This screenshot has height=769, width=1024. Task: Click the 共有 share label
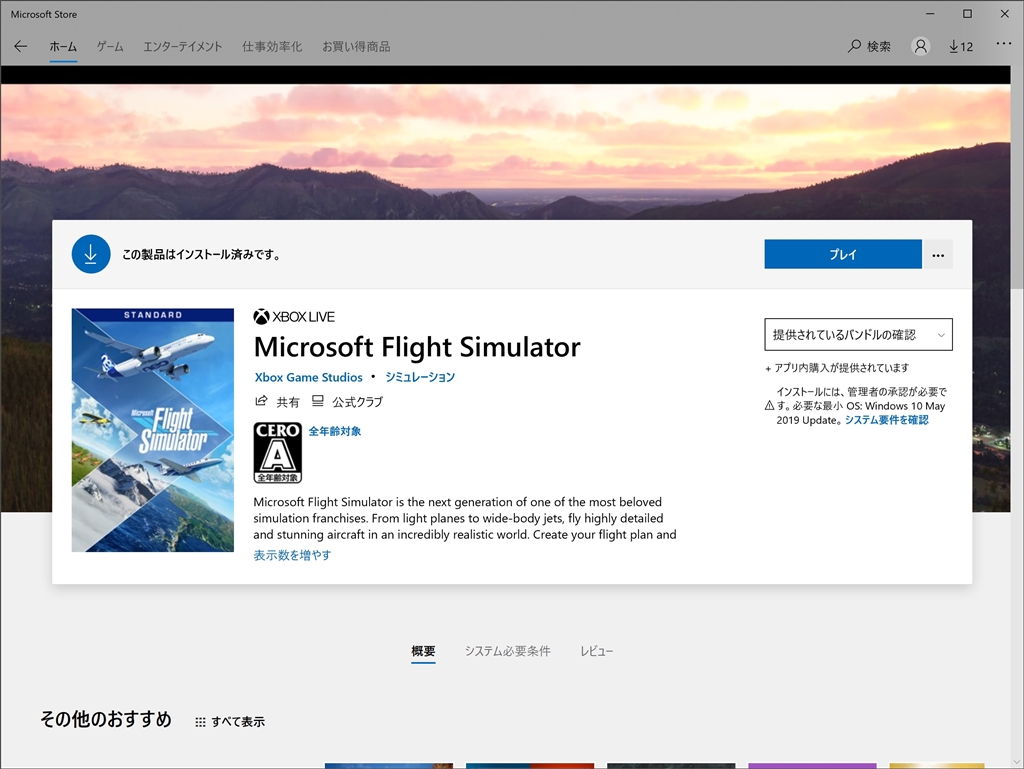pyautogui.click(x=287, y=401)
